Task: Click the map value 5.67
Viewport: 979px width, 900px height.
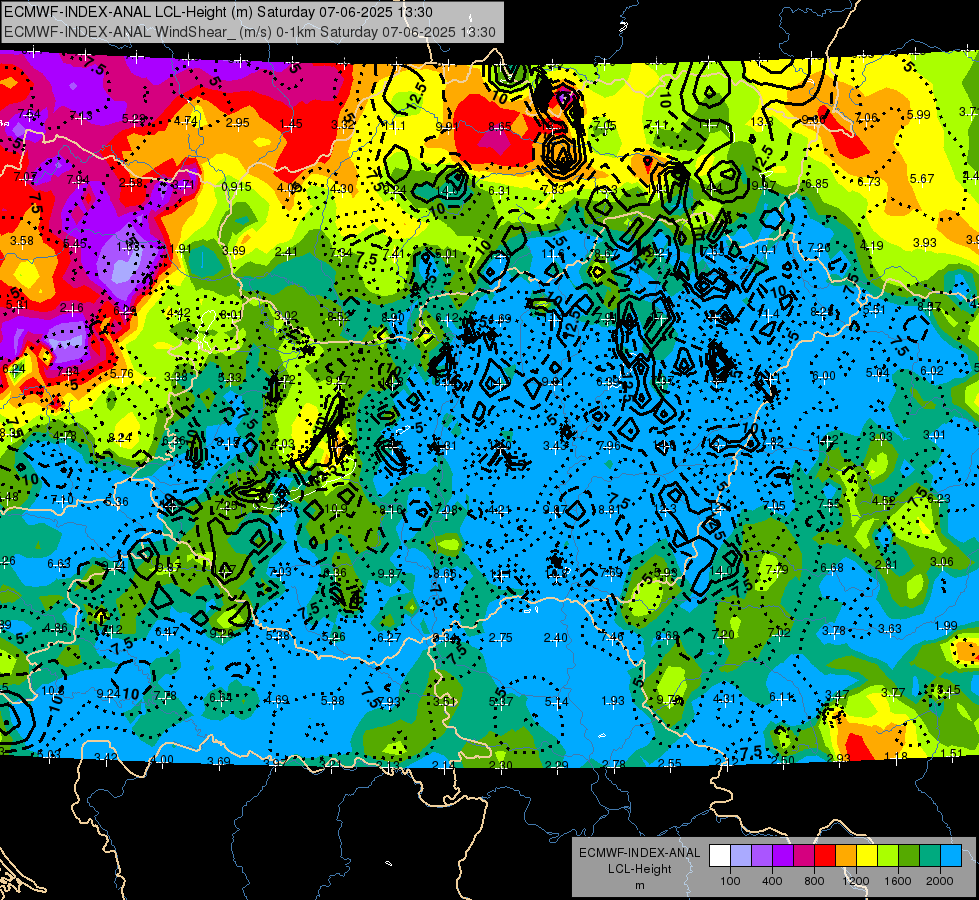Action: 922,179
